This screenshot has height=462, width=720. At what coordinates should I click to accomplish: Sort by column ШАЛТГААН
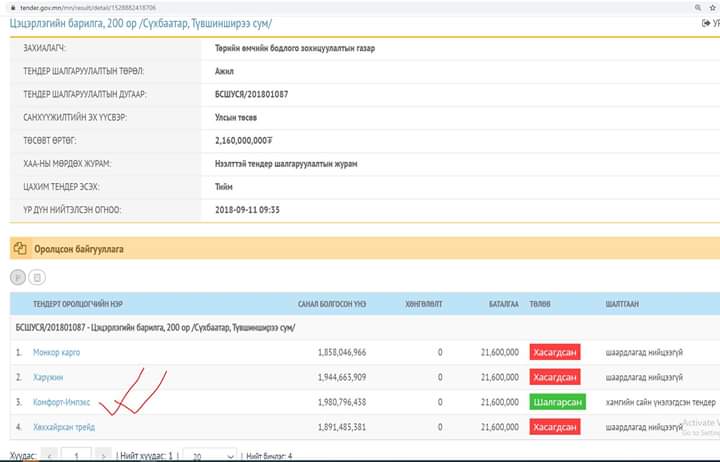pyautogui.click(x=622, y=304)
